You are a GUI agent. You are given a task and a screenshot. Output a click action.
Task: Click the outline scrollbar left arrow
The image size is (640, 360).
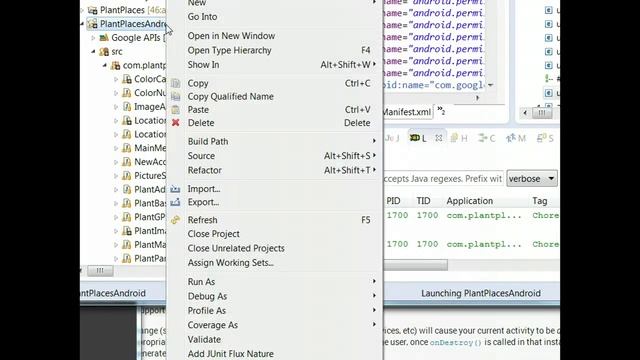click(x=525, y=113)
